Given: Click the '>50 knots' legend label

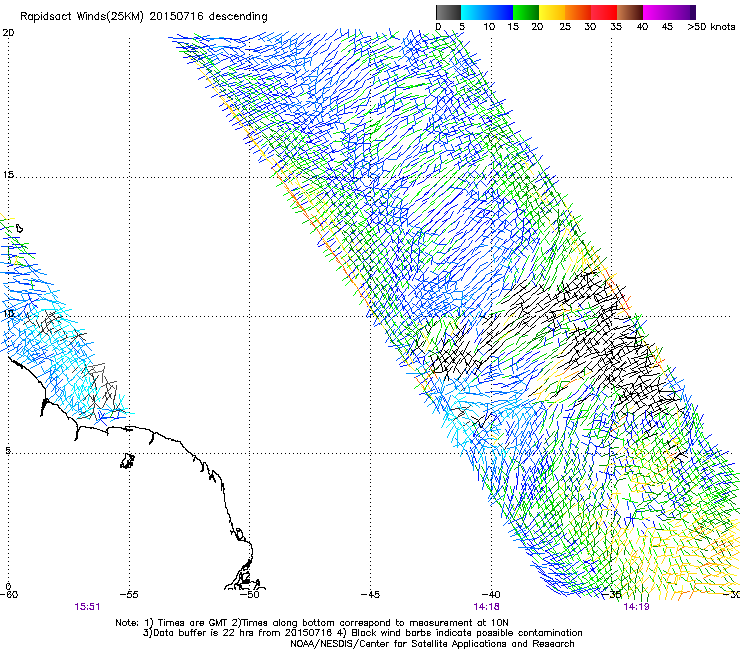Looking at the screenshot, I should (x=711, y=27).
